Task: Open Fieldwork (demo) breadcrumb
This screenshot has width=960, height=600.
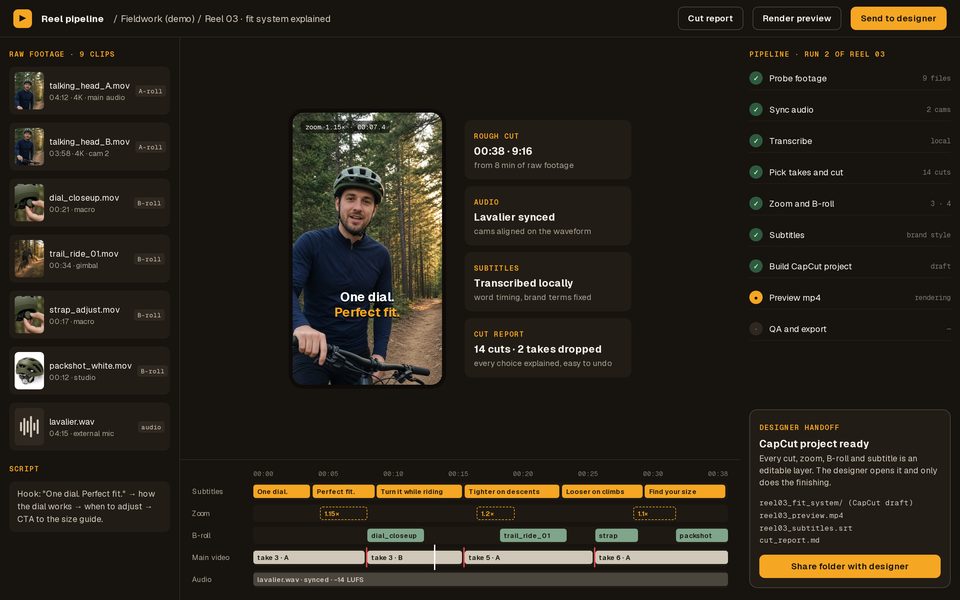Action: point(157,19)
